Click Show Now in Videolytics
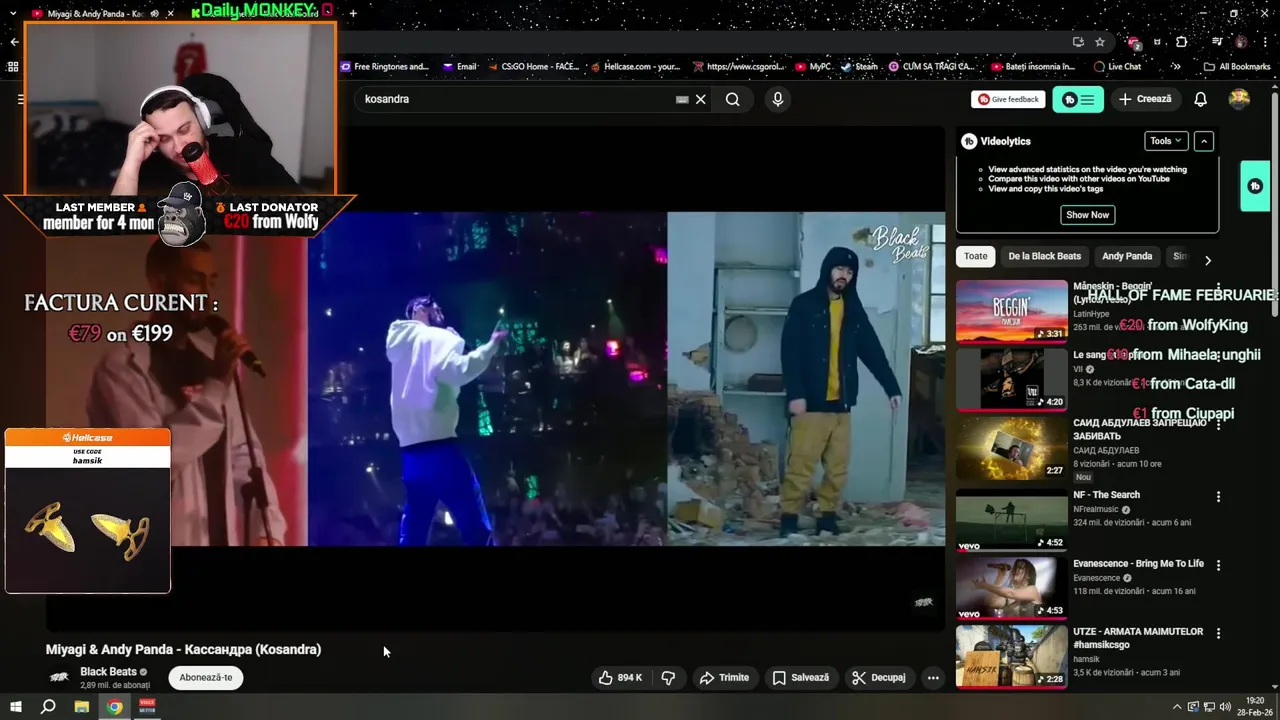 [1087, 215]
